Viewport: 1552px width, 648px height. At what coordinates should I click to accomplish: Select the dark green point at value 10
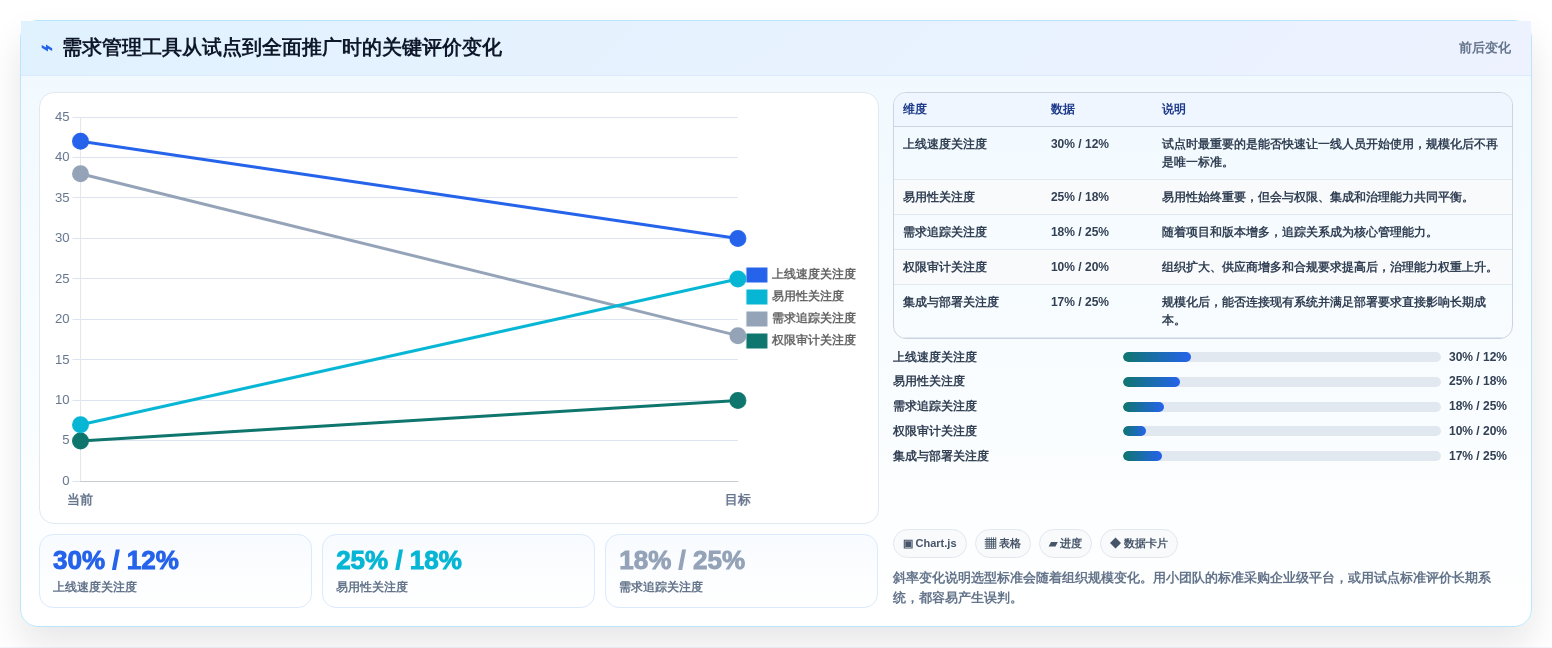(x=738, y=400)
